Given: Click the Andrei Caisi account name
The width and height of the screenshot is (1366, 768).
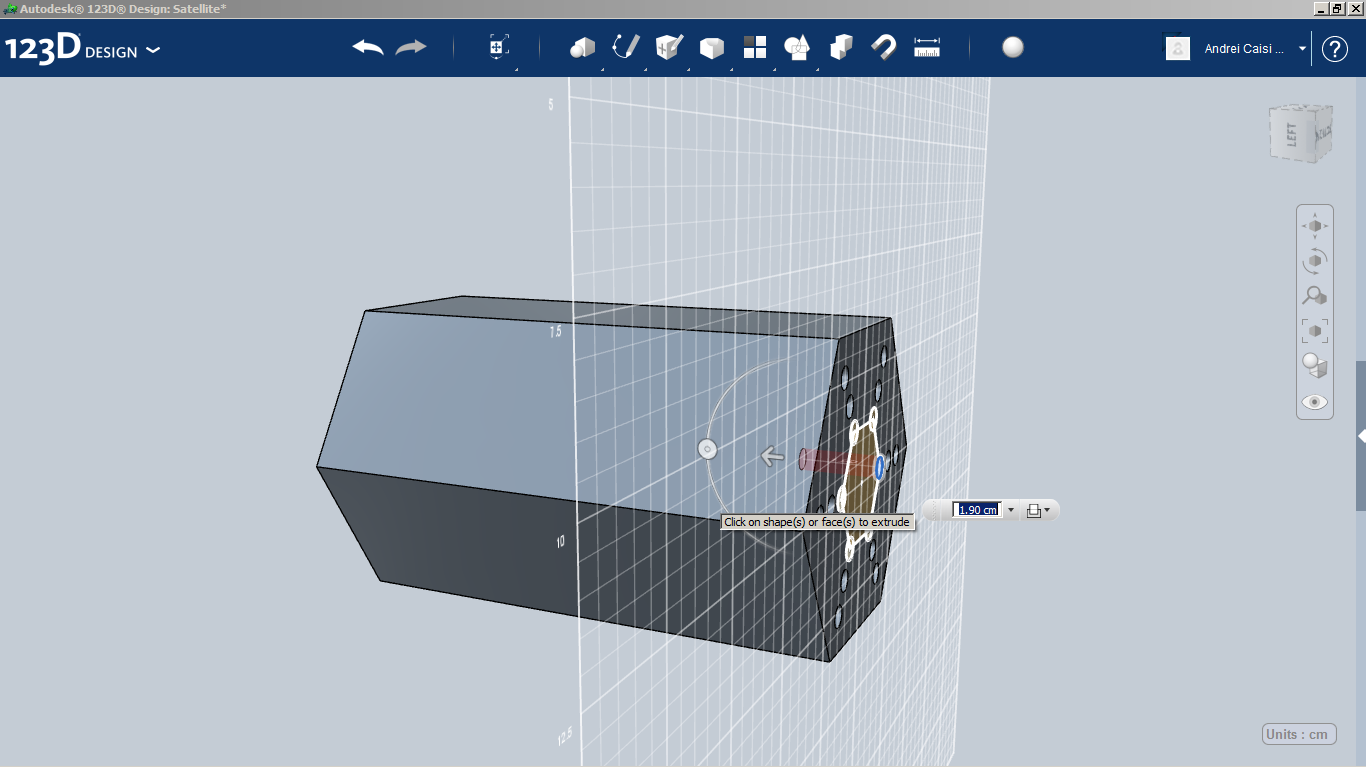Looking at the screenshot, I should (x=1244, y=48).
